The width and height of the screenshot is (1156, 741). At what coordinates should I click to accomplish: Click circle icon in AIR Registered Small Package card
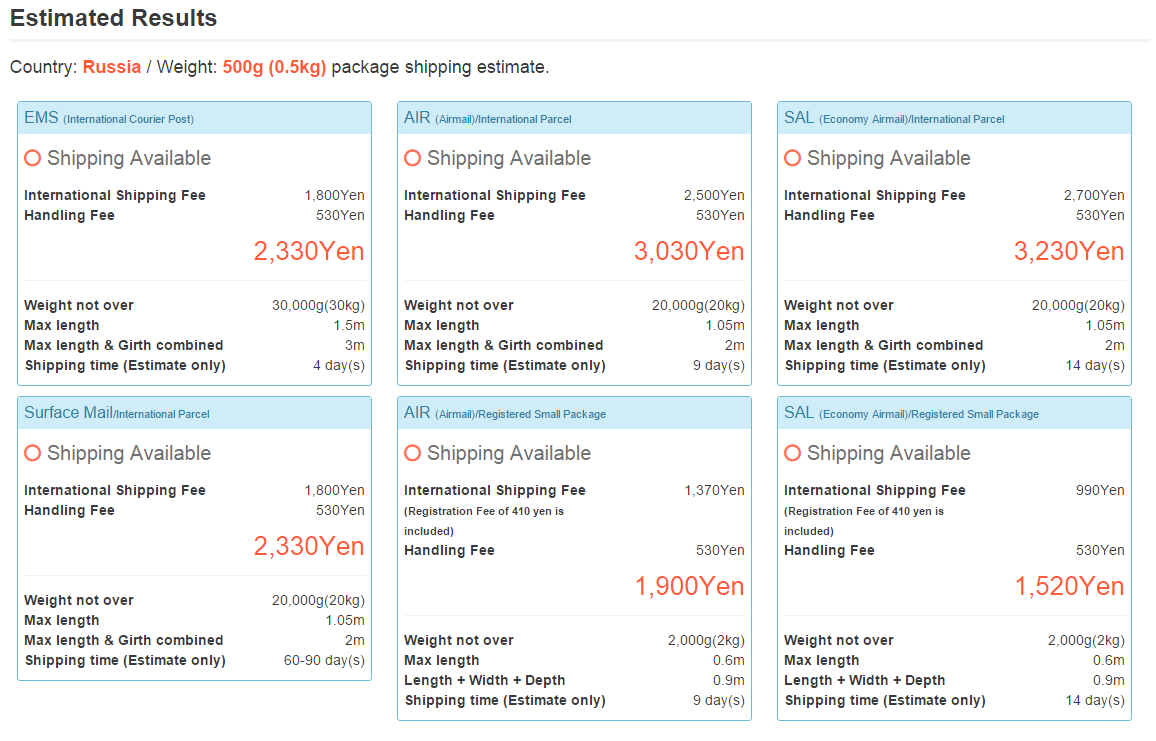(412, 453)
